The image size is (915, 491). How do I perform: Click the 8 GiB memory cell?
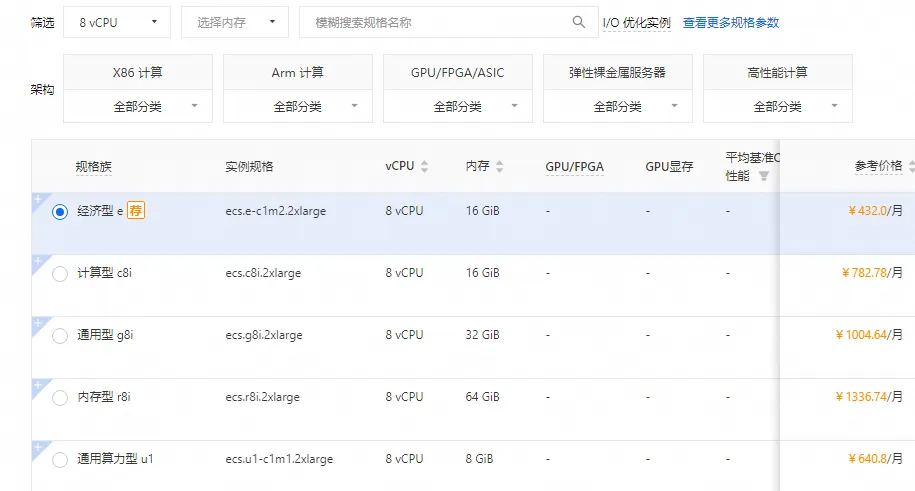[479, 458]
